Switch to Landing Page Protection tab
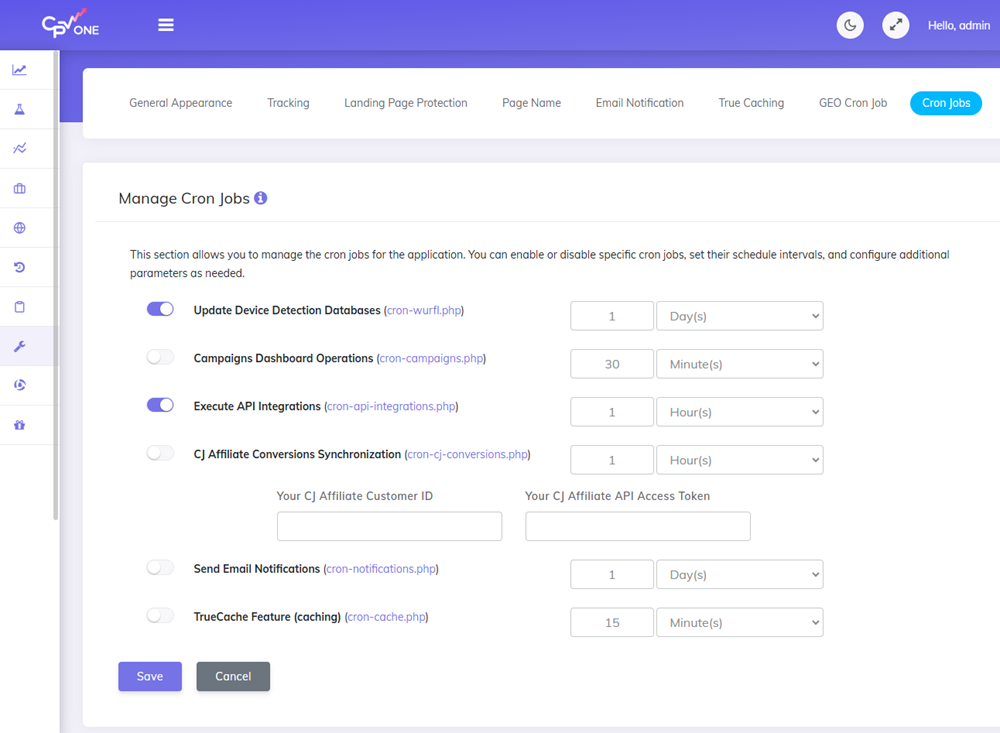 click(406, 103)
